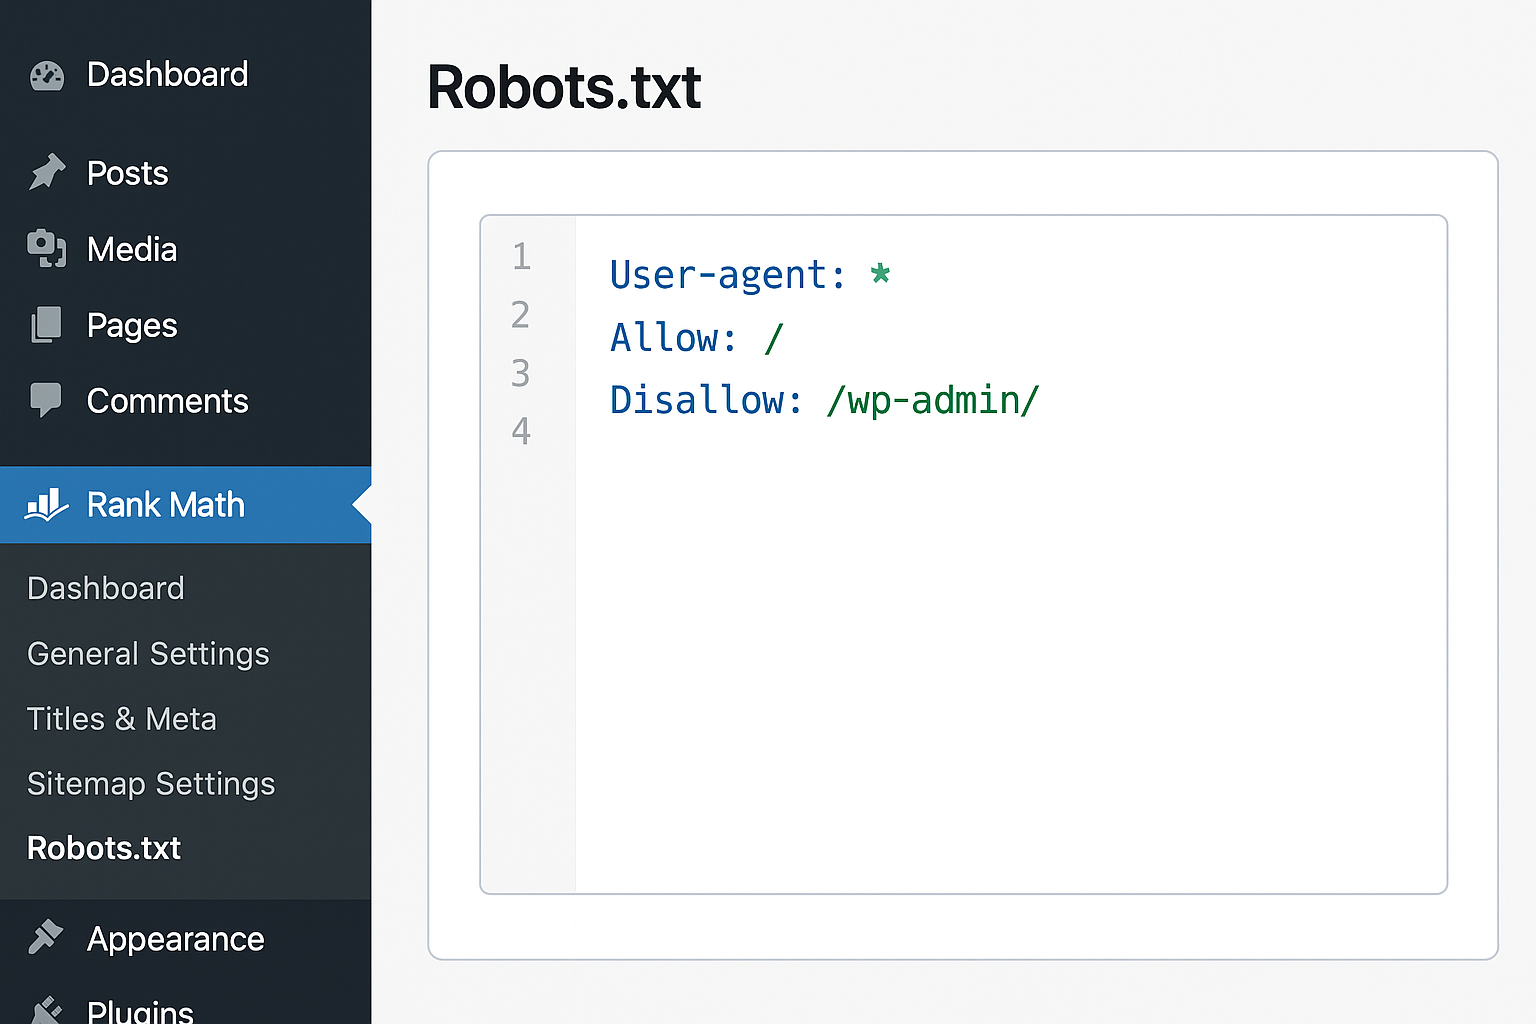Viewport: 1536px width, 1024px height.
Task: Click the Disallow: directive text
Action: click(x=706, y=400)
